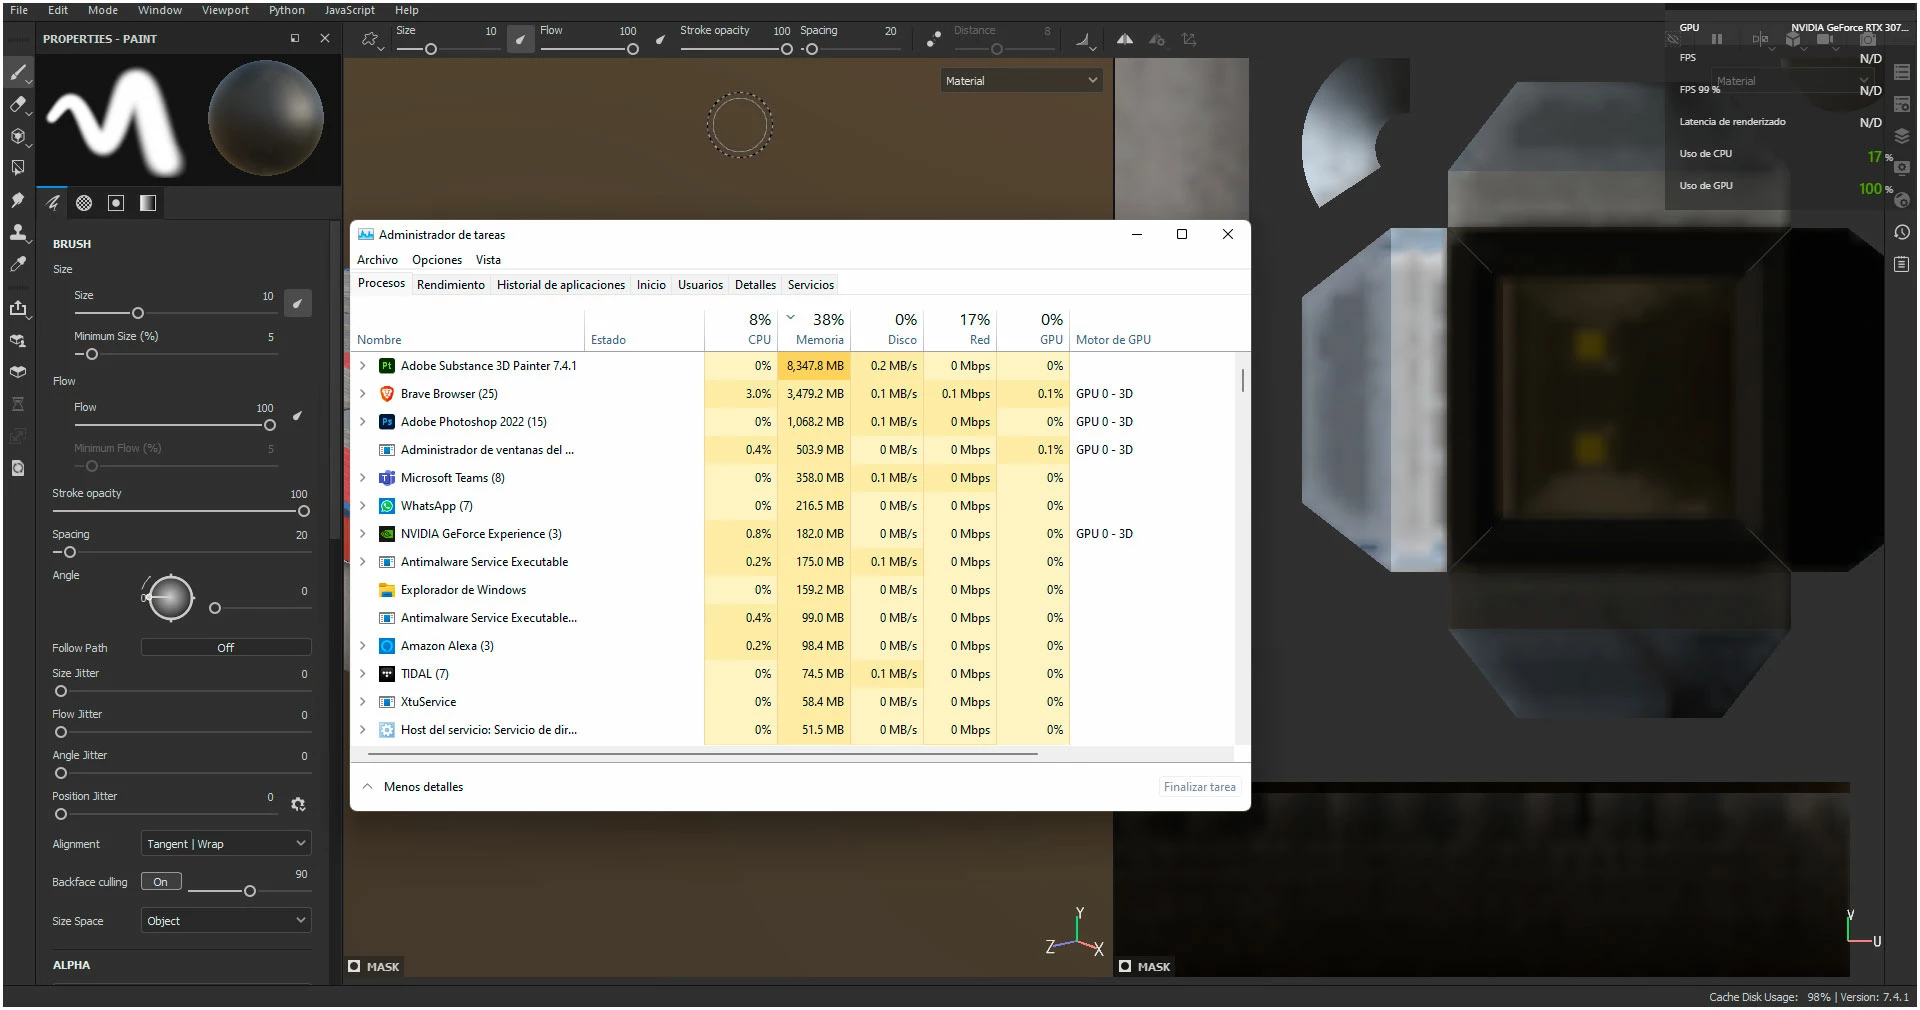Open the Opciones menu in Task Manager
Image resolution: width=1920 pixels, height=1010 pixels.
click(437, 260)
